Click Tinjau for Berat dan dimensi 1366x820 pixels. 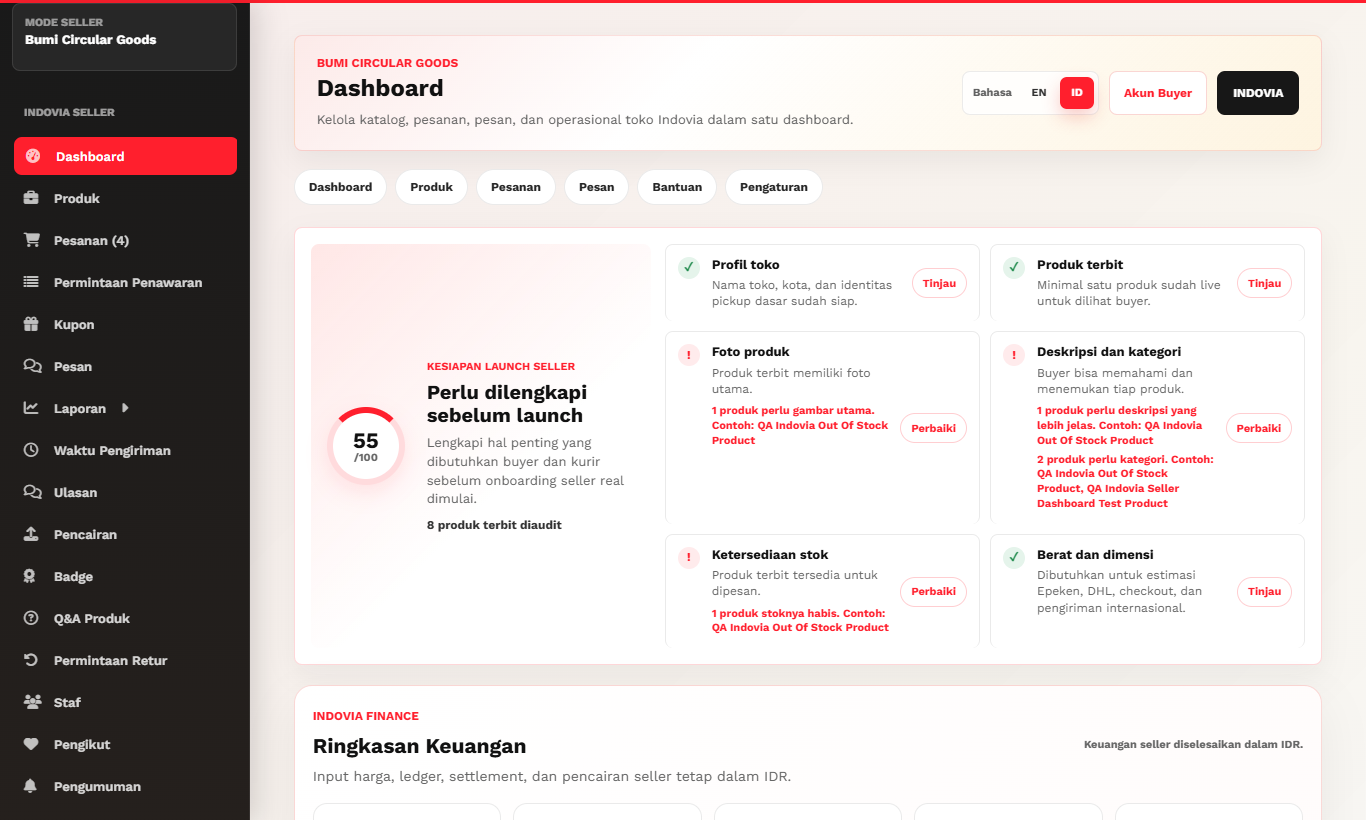(x=1264, y=591)
